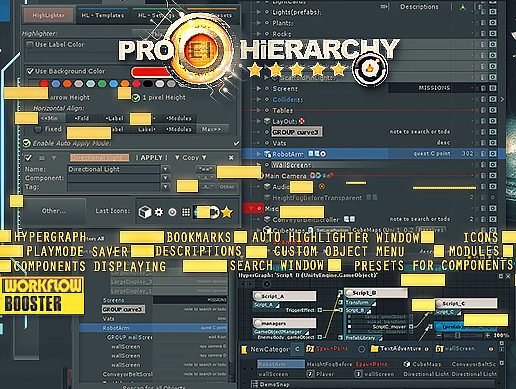The image size is (516, 389).
Task: Uncheck Use Background Color
Action: click(30, 71)
